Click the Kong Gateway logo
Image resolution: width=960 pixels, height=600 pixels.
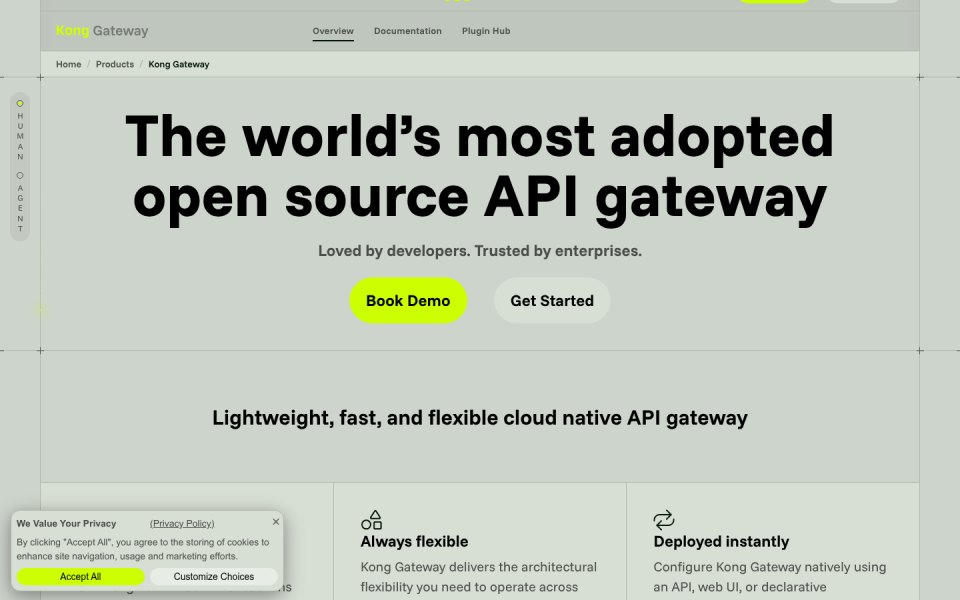[x=102, y=31]
